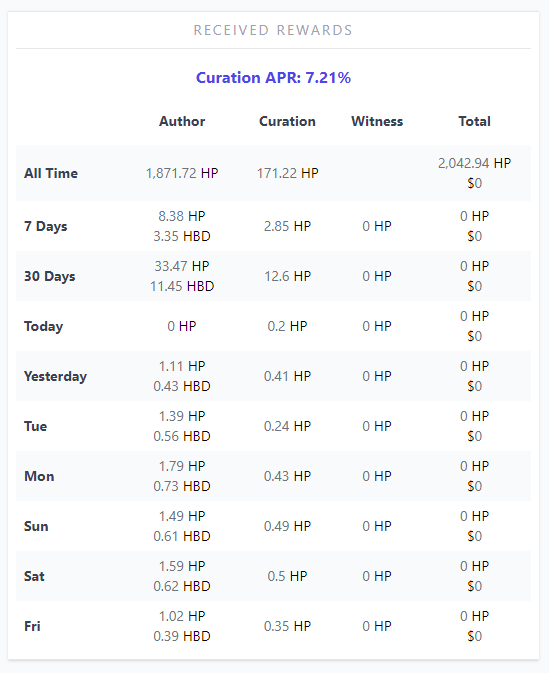Click the 171.22 HP all-time curation value
Image resolution: width=549 pixels, height=673 pixels.
click(x=288, y=173)
